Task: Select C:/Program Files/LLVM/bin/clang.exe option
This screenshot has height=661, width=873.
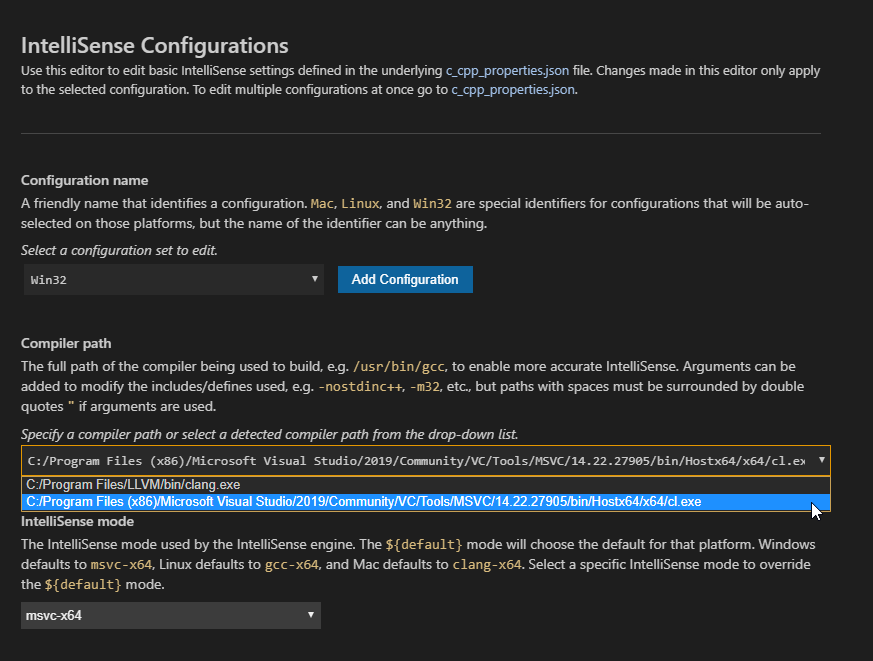Action: click(x=425, y=484)
